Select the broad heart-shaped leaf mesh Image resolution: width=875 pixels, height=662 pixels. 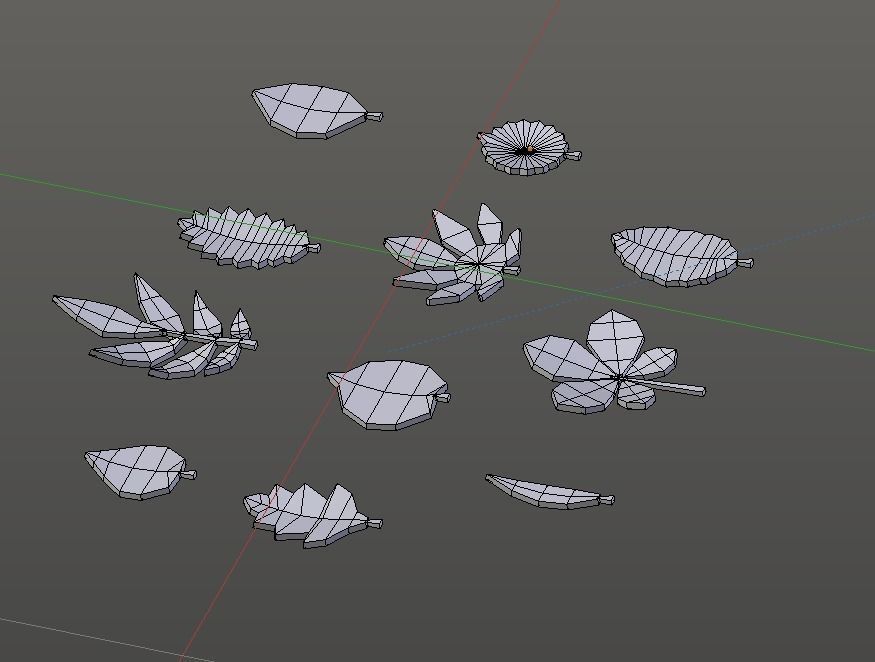click(391, 395)
